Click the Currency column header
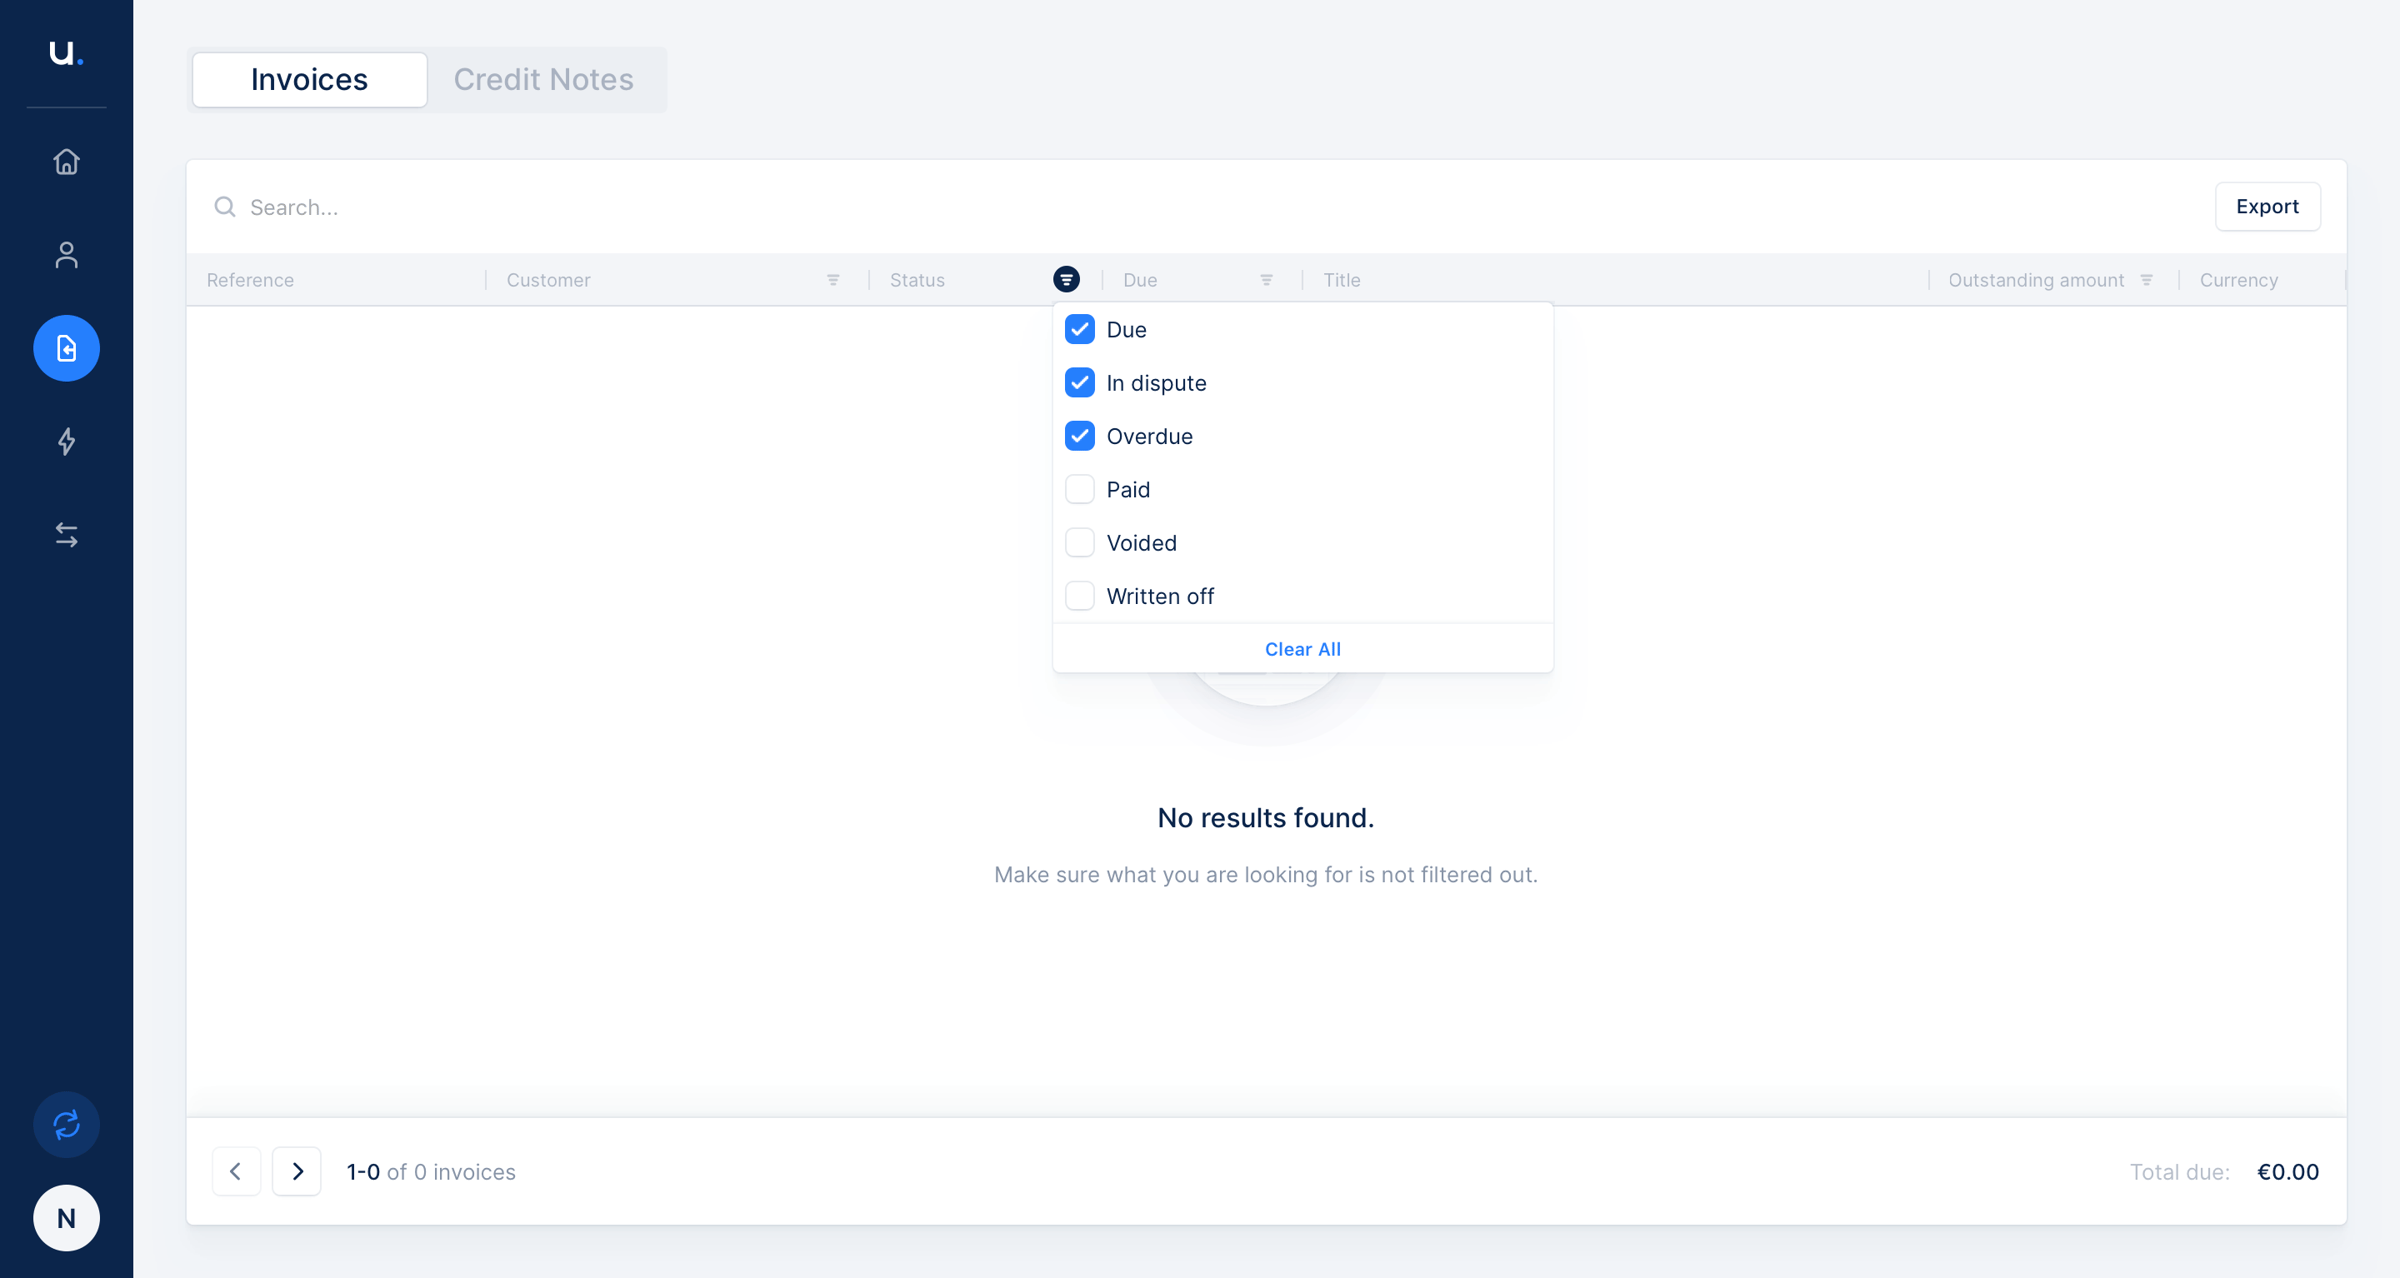The height and width of the screenshot is (1278, 2400). (2238, 280)
